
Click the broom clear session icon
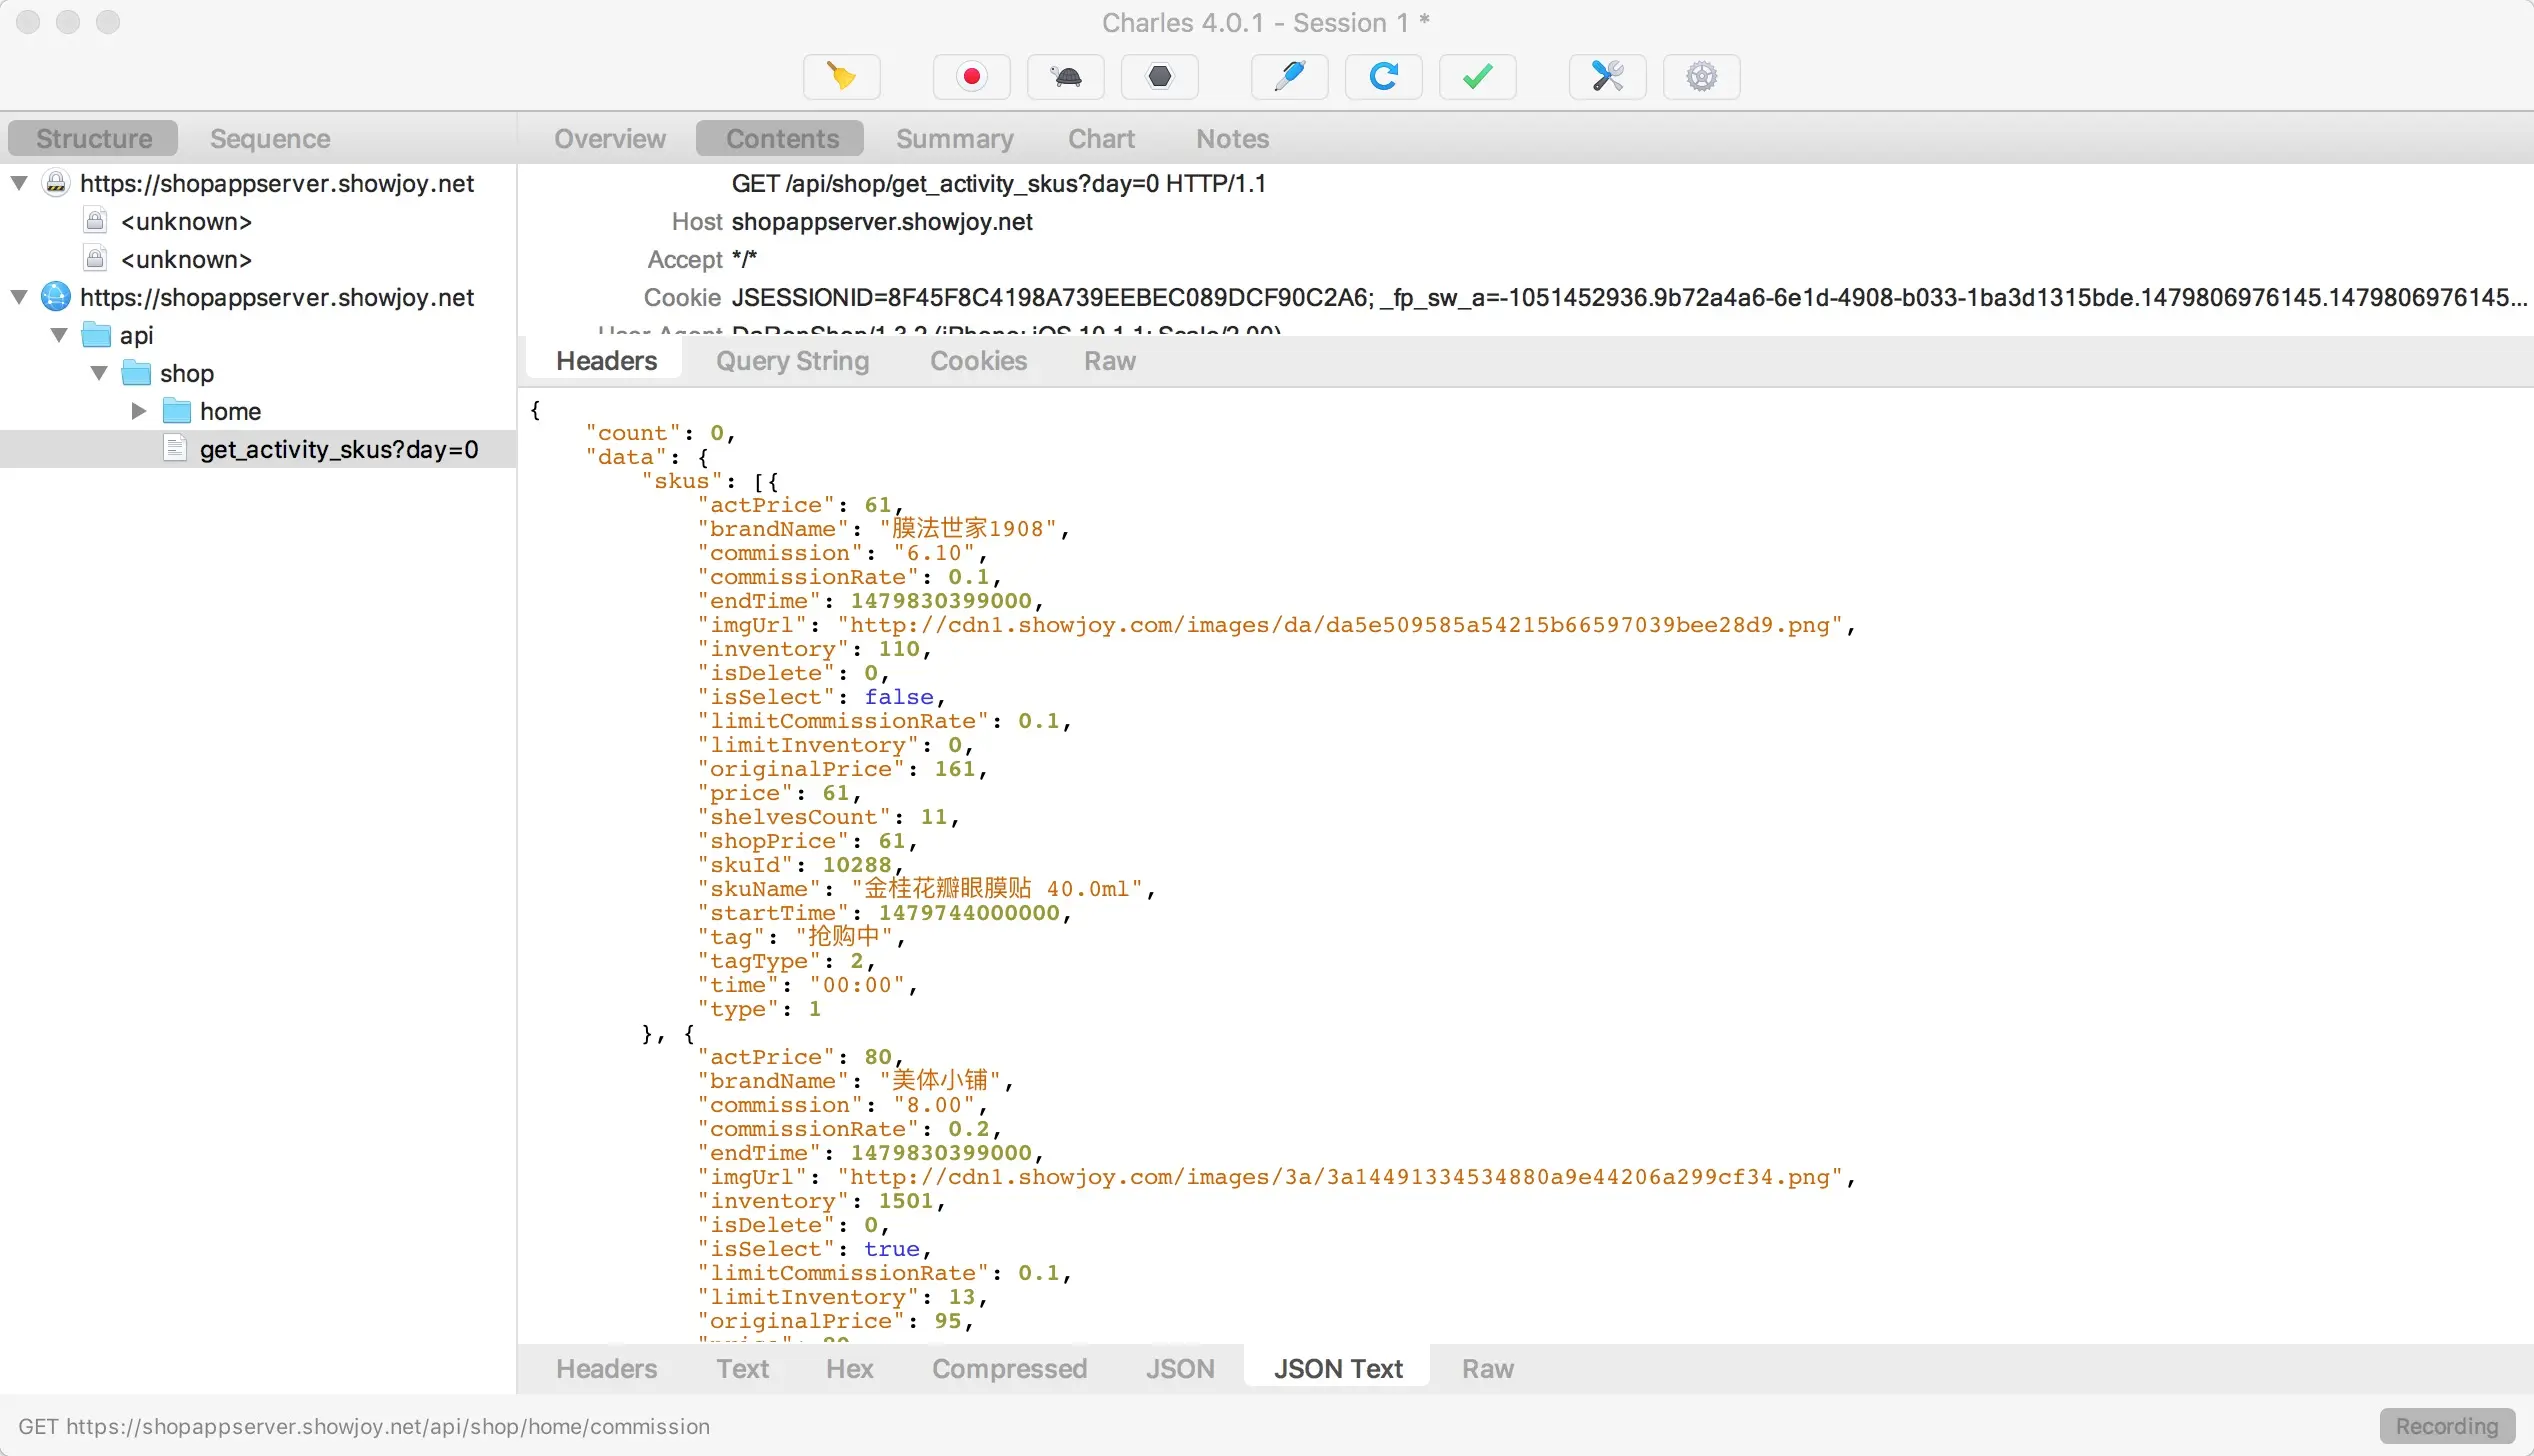(x=841, y=76)
